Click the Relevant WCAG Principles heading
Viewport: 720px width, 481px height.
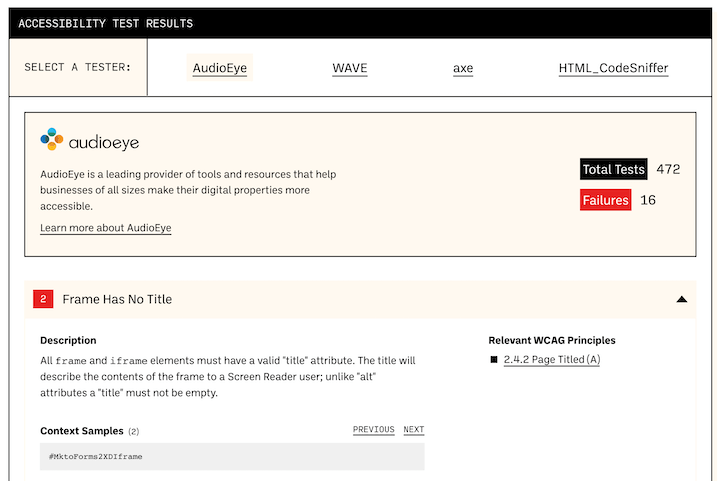[552, 340]
